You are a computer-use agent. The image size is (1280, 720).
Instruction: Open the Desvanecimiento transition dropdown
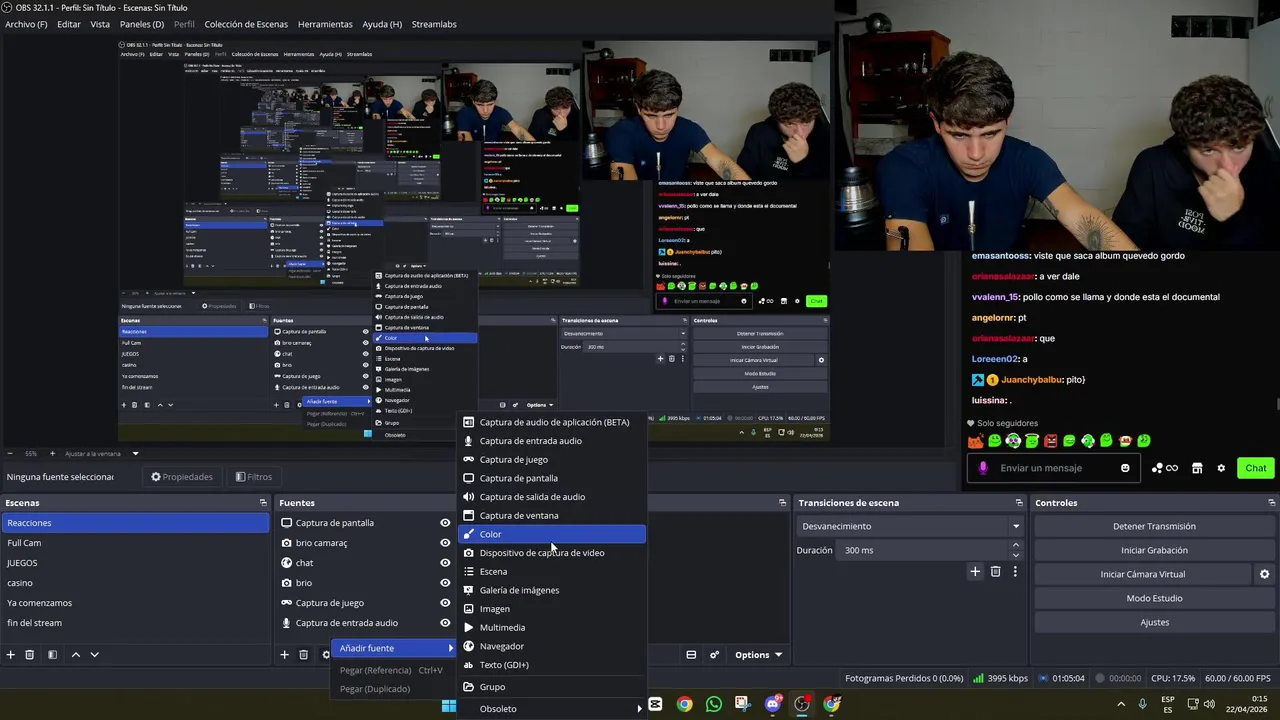point(910,526)
